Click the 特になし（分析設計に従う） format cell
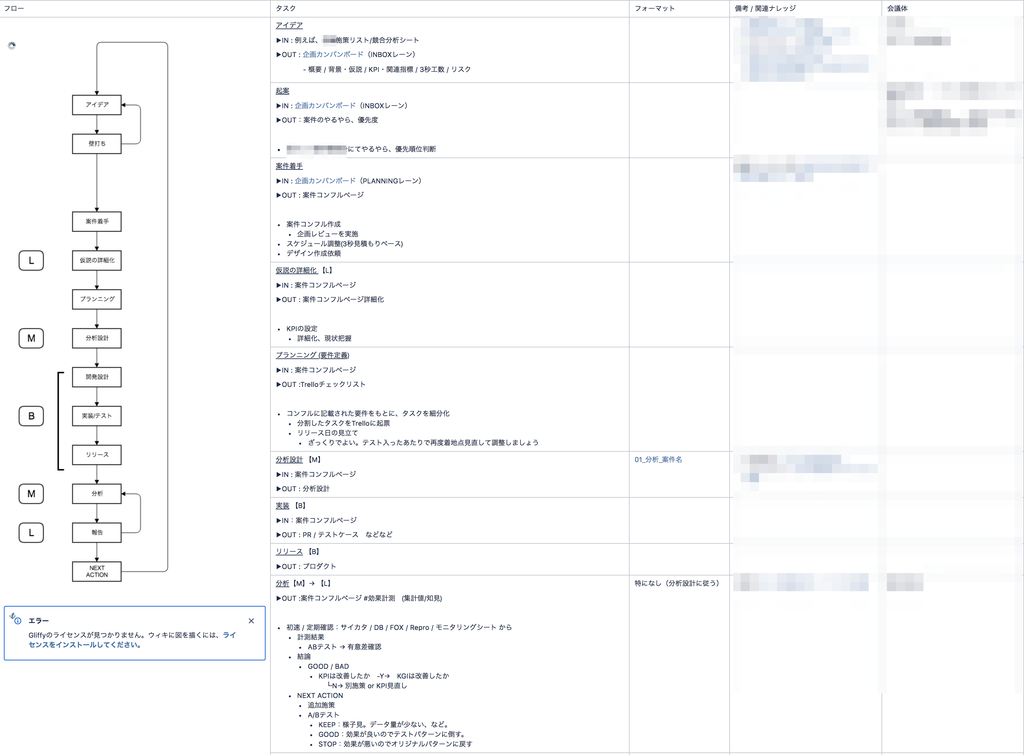This screenshot has height=755, width=1024. point(677,583)
